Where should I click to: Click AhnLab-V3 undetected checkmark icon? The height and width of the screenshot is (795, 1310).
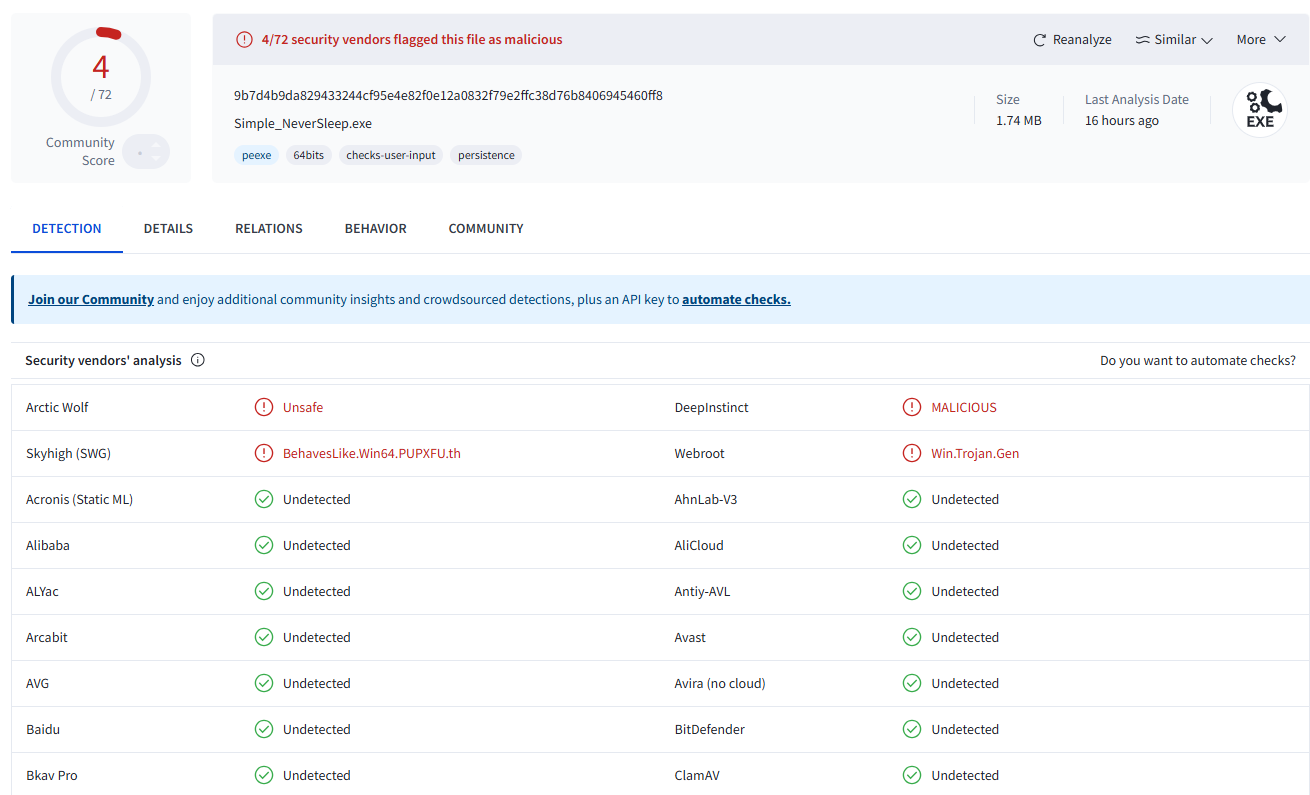click(x=912, y=499)
